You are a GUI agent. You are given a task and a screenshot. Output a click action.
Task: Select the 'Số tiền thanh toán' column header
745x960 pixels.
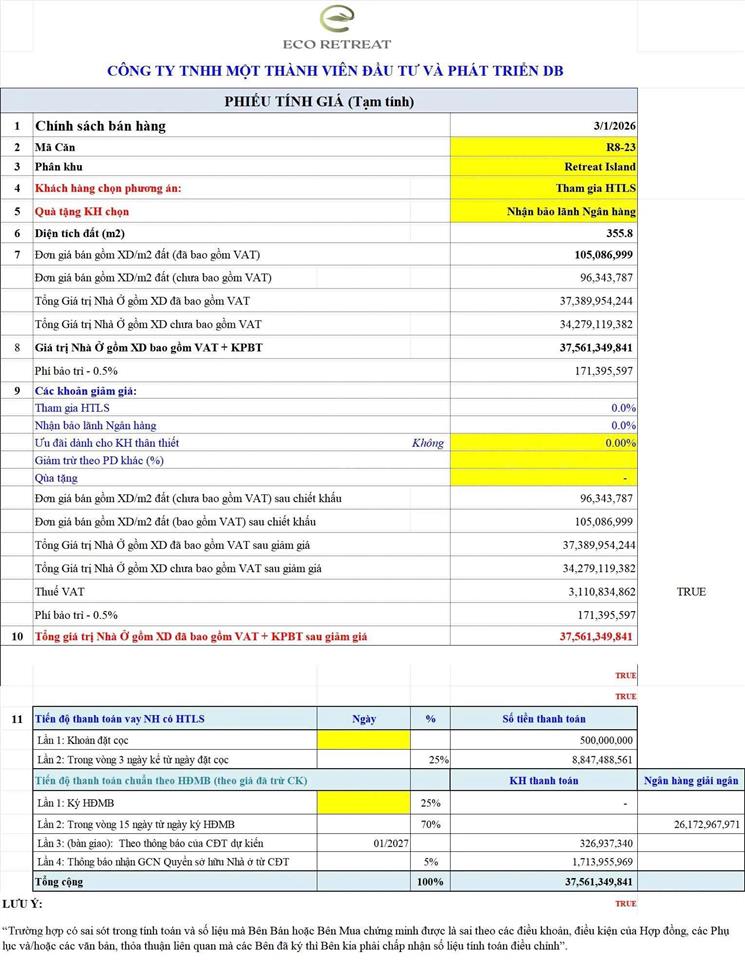coord(544,719)
